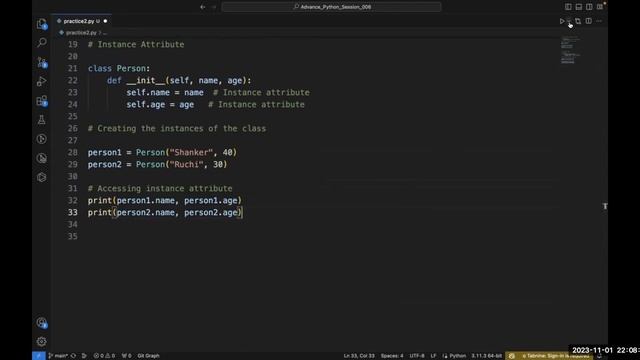This screenshot has width=640, height=360.
Task: Click the main branch in status bar
Action: 58,356
